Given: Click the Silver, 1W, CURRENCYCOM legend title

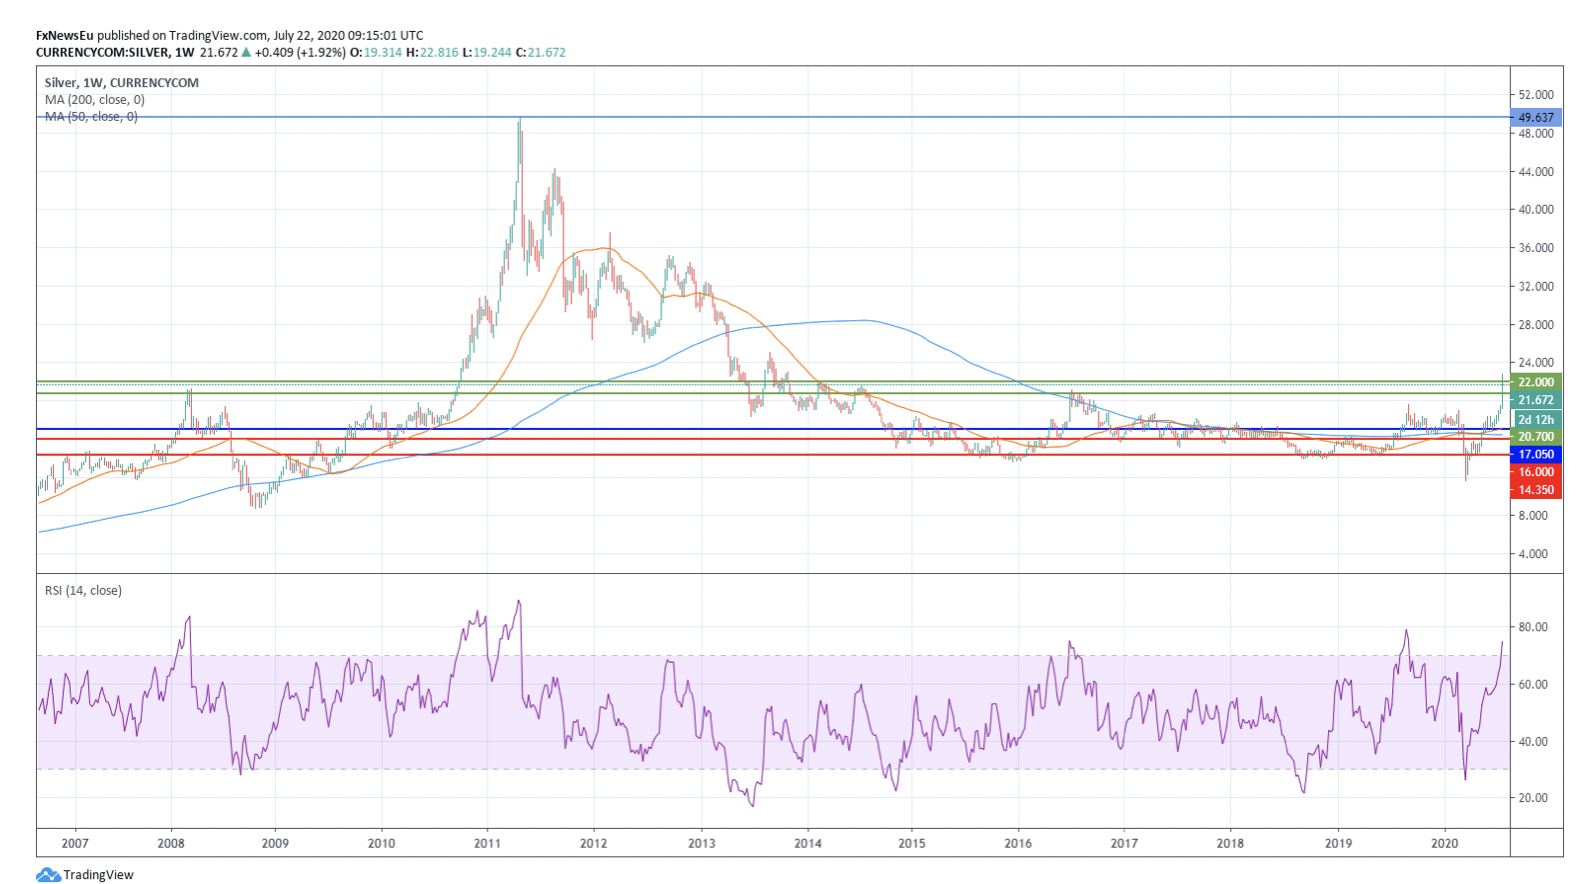Looking at the screenshot, I should 121,83.
